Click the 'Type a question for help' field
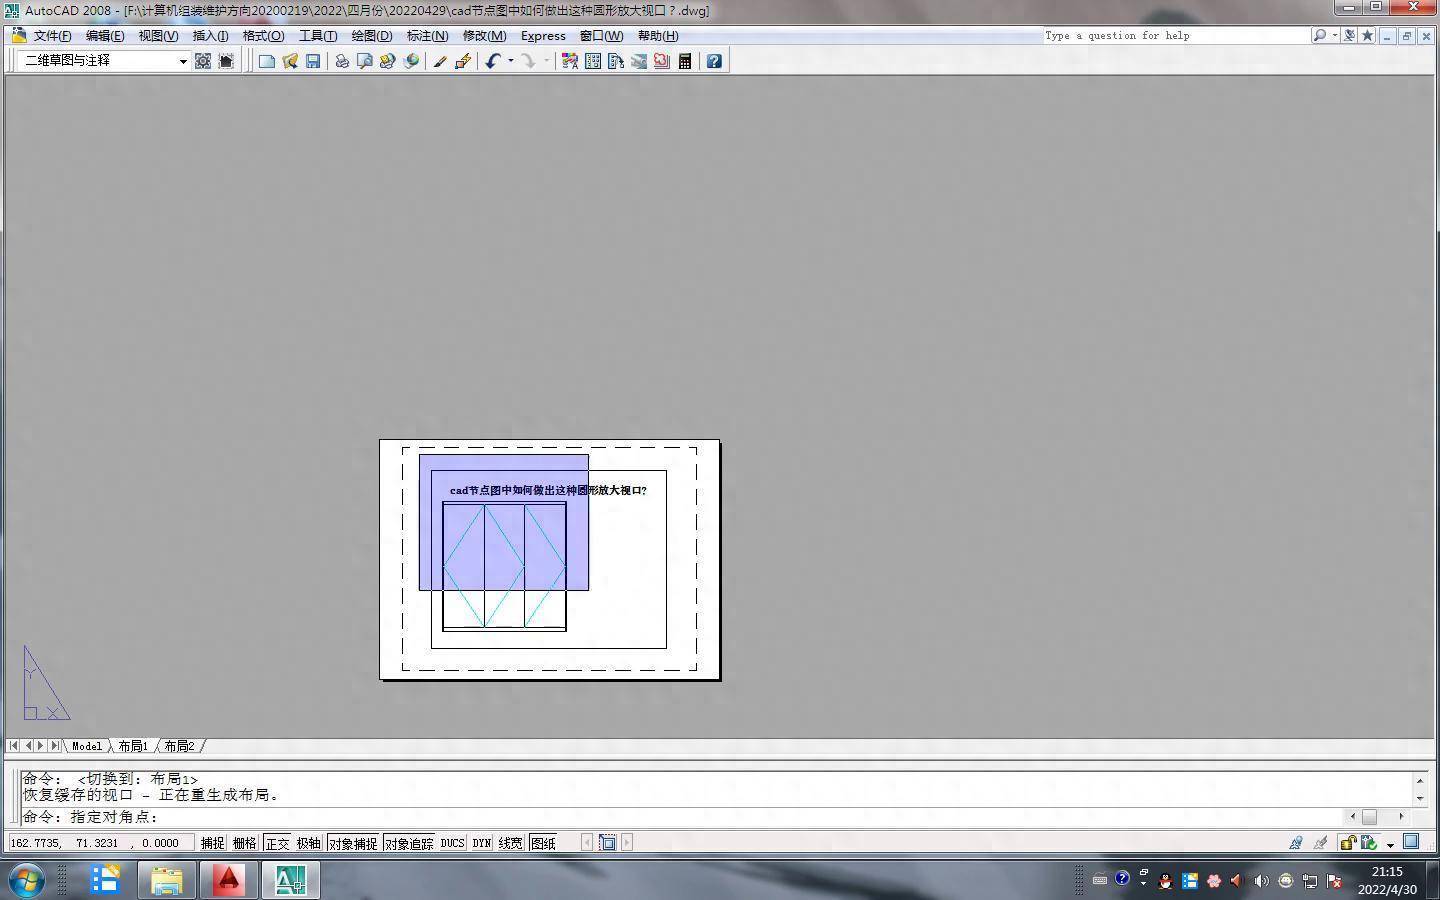Viewport: 1440px width, 900px height. pos(1175,35)
